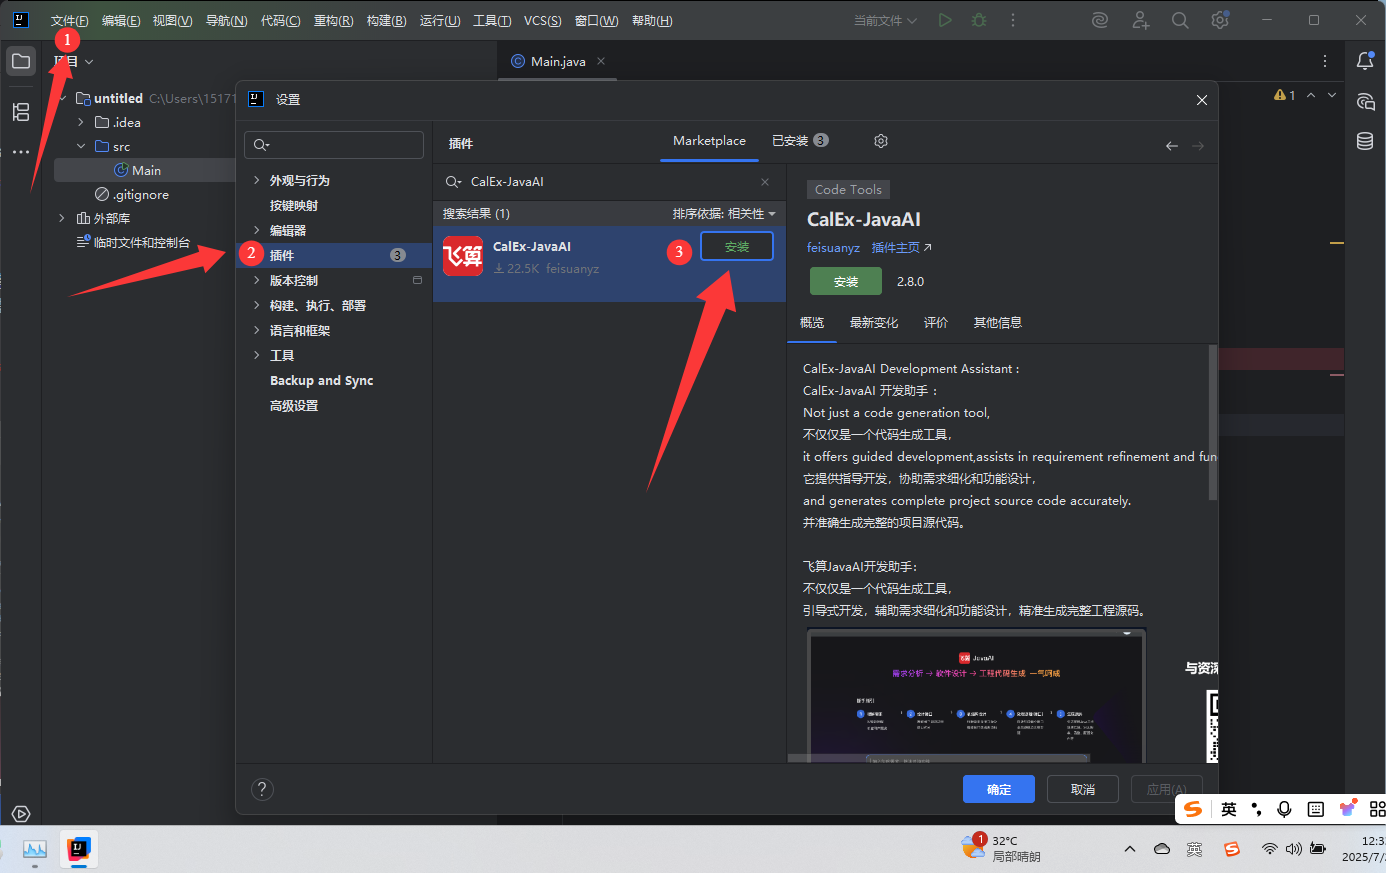1386x873 pixels.
Task: Click the plugin search field with CalEx-JavaAI
Action: tap(607, 182)
